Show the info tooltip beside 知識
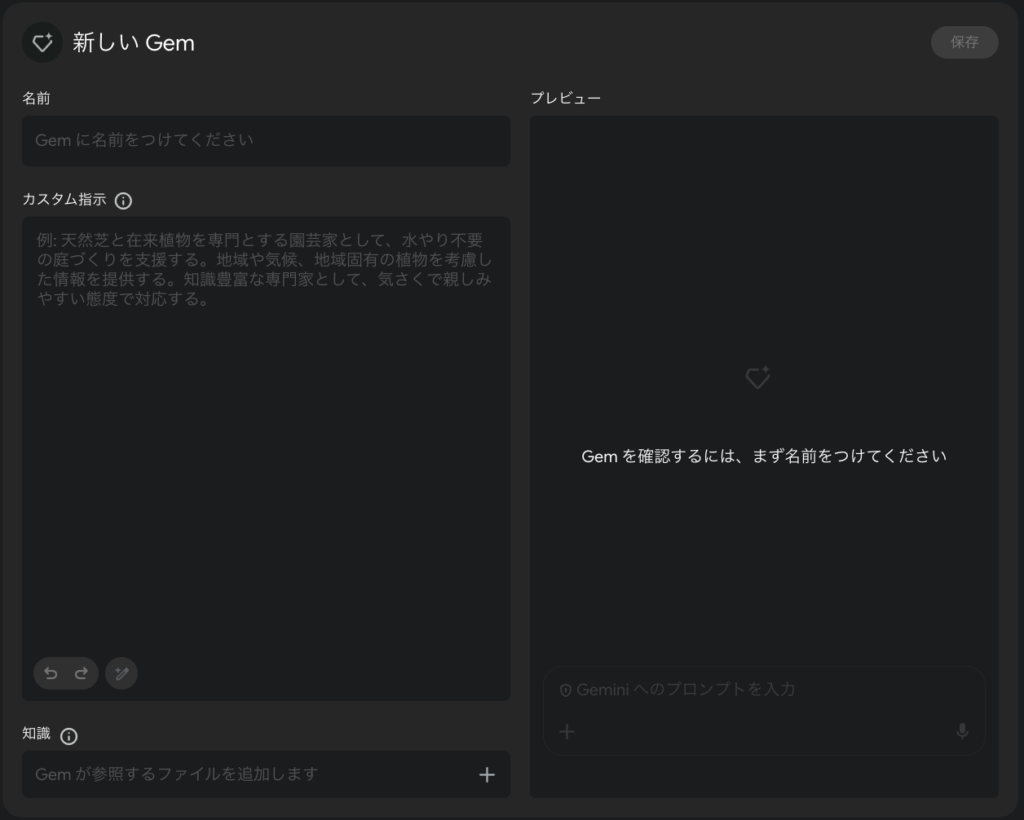Viewport: 1024px width, 820px height. click(x=69, y=736)
